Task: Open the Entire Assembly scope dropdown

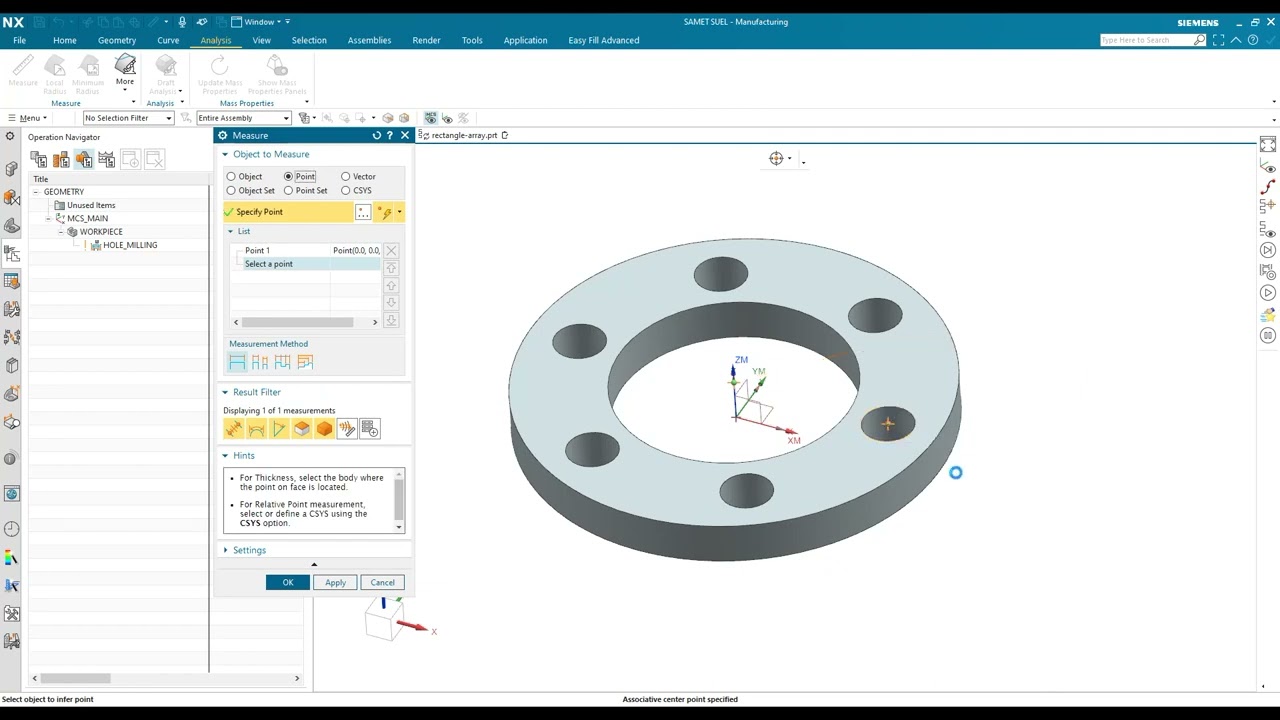Action: coord(243,118)
